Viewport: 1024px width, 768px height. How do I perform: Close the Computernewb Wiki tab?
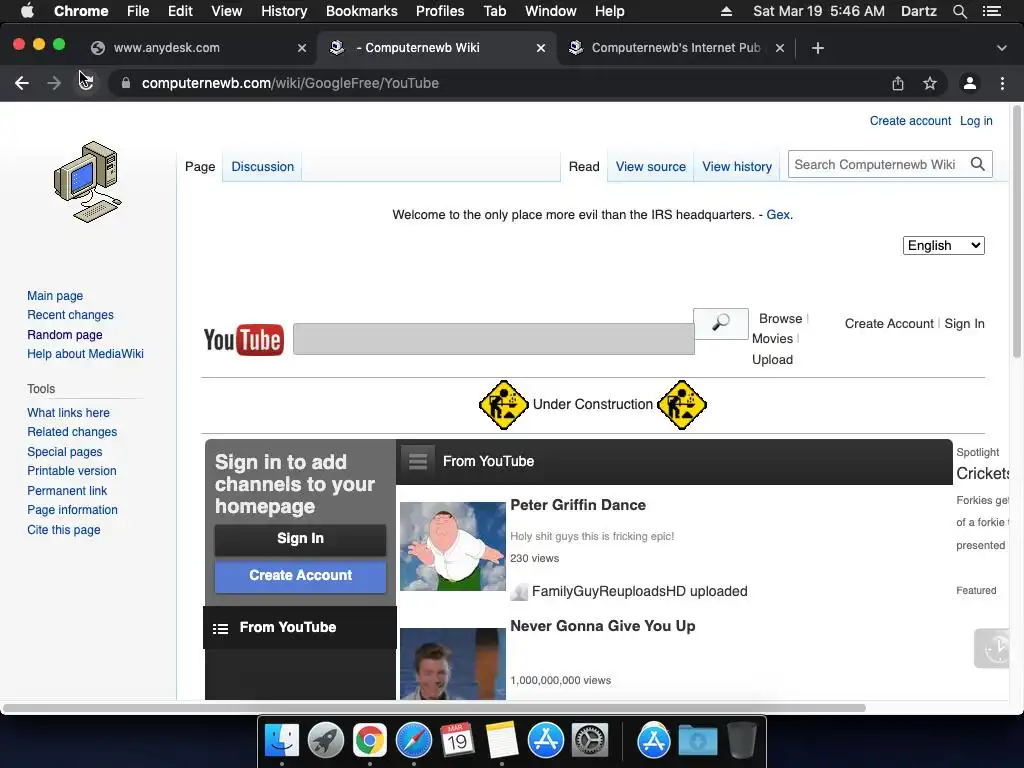click(541, 48)
